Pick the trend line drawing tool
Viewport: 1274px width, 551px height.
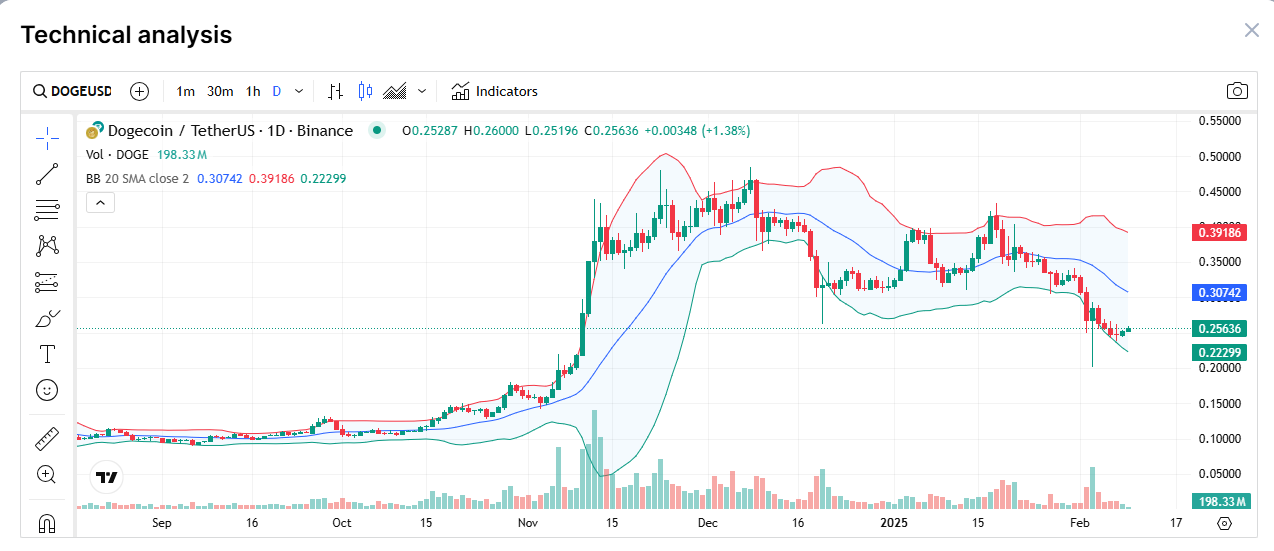(x=47, y=173)
